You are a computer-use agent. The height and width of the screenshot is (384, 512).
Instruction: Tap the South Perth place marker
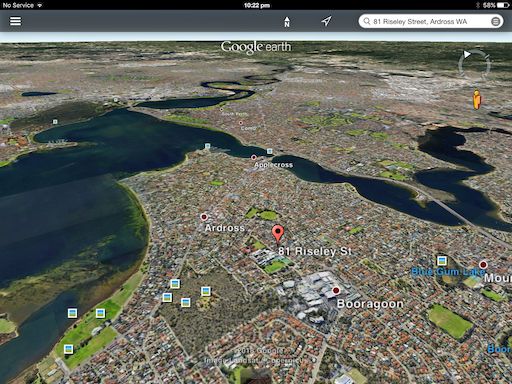(x=221, y=109)
